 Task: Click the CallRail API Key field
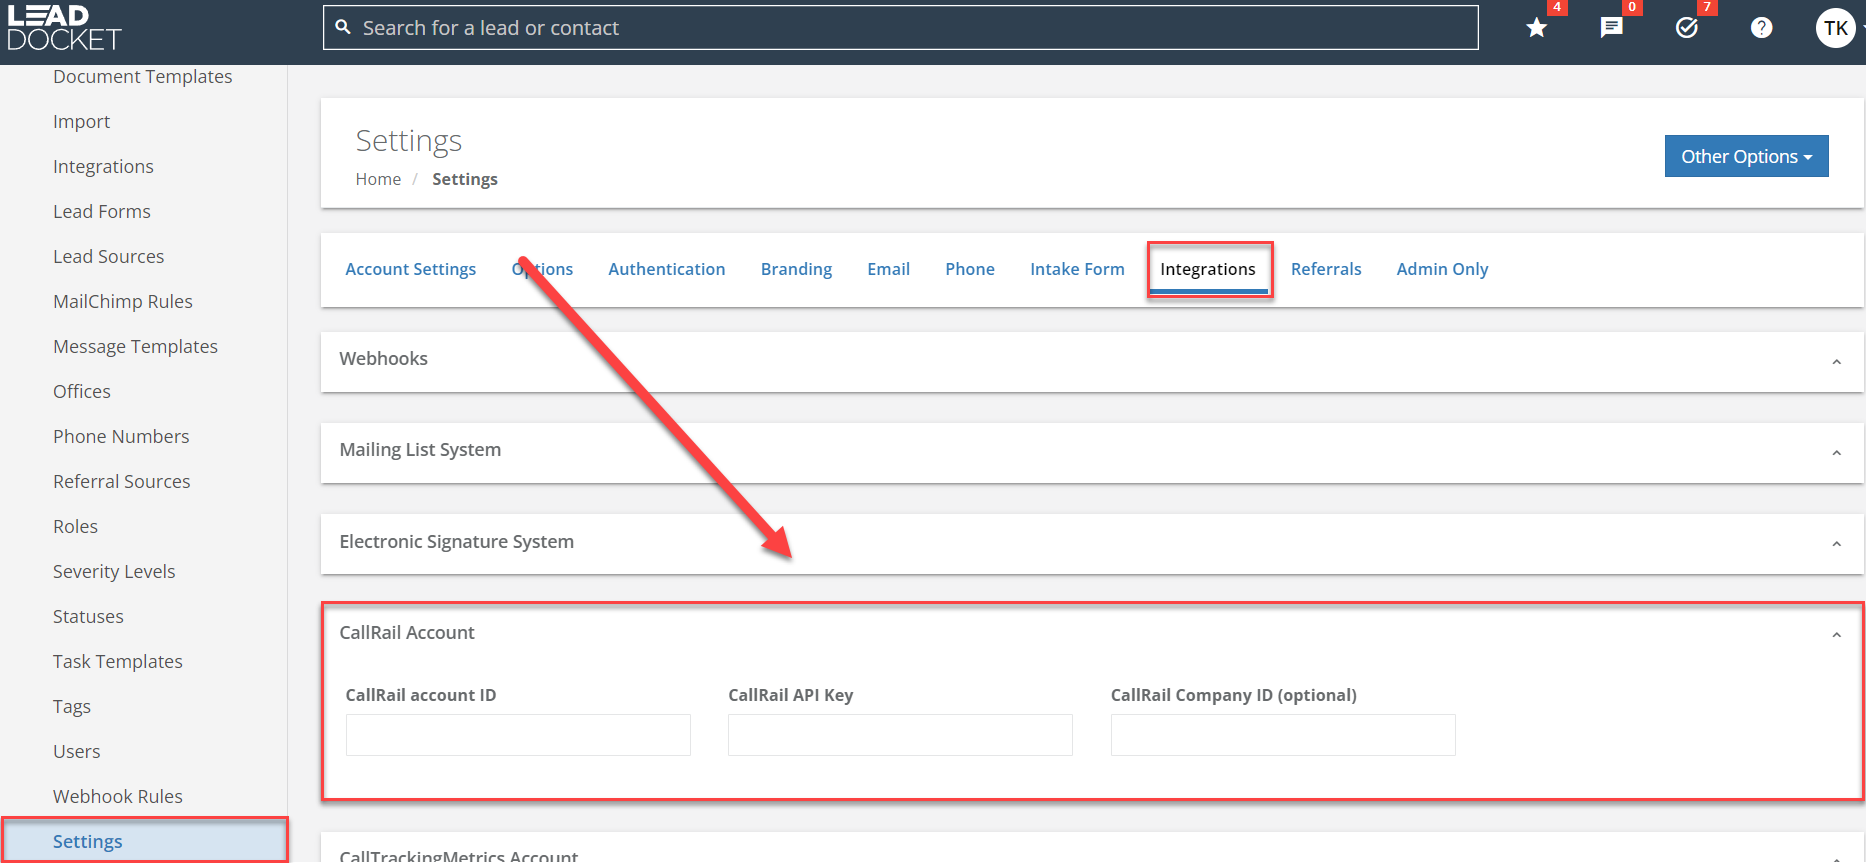click(x=900, y=735)
